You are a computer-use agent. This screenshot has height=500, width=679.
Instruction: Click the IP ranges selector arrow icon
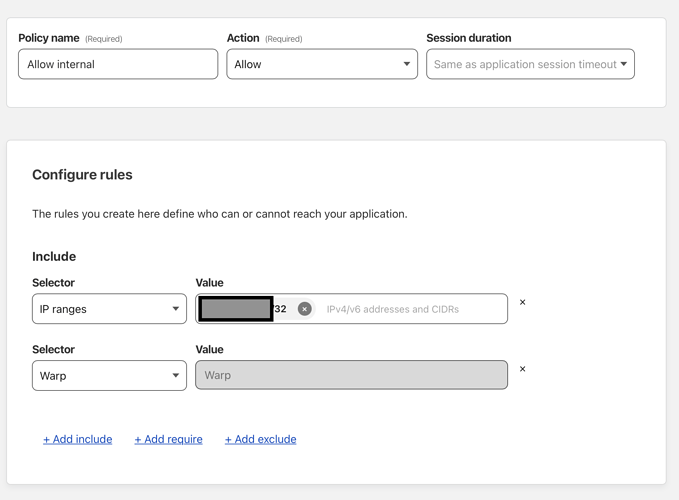click(x=175, y=309)
